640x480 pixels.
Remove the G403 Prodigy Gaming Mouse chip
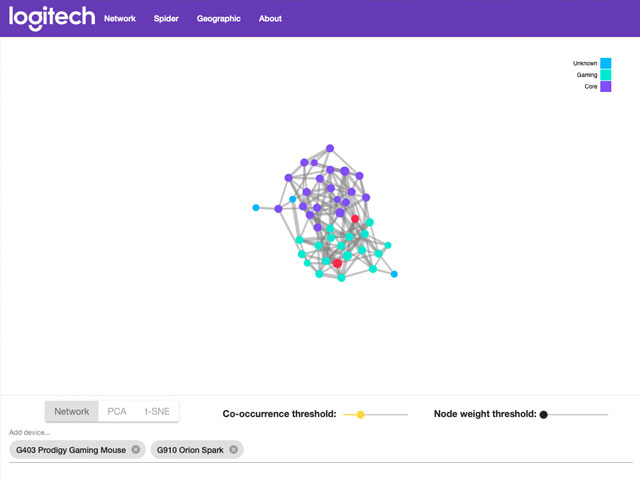point(136,449)
